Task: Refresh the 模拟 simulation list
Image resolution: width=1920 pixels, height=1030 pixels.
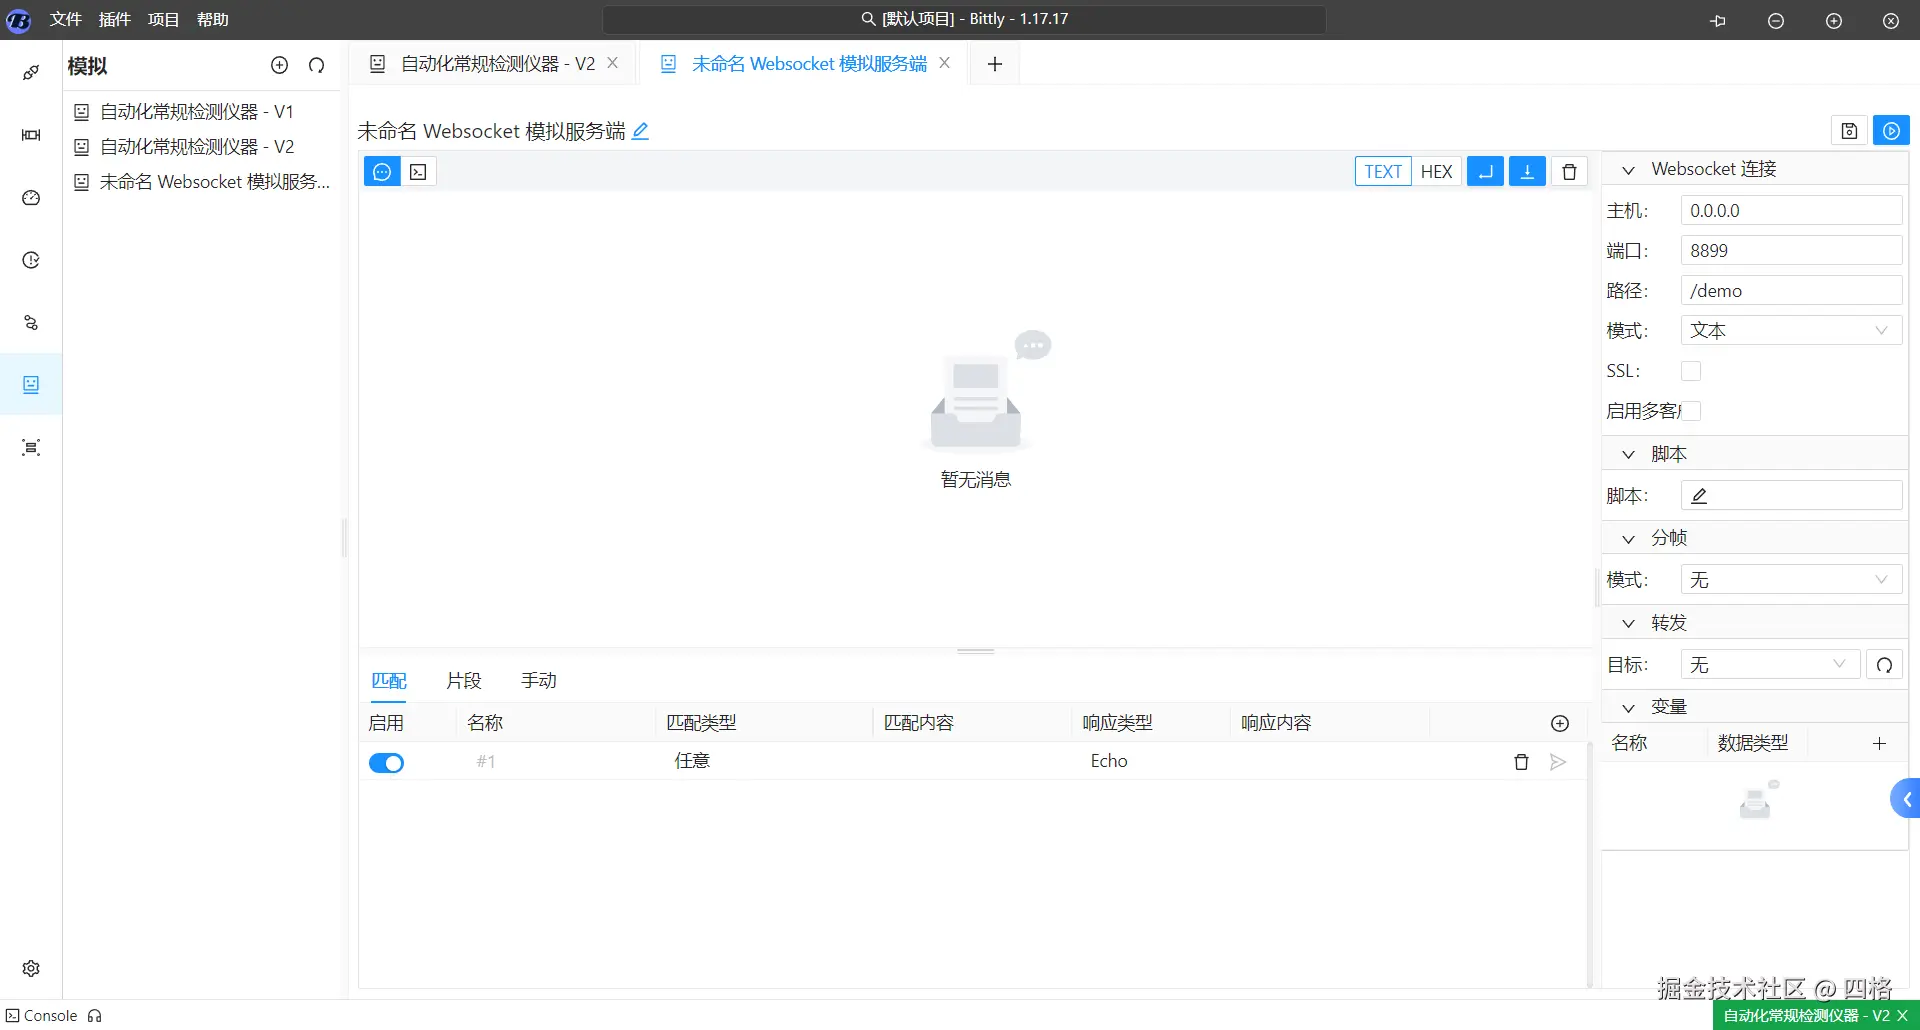Action: (317, 65)
